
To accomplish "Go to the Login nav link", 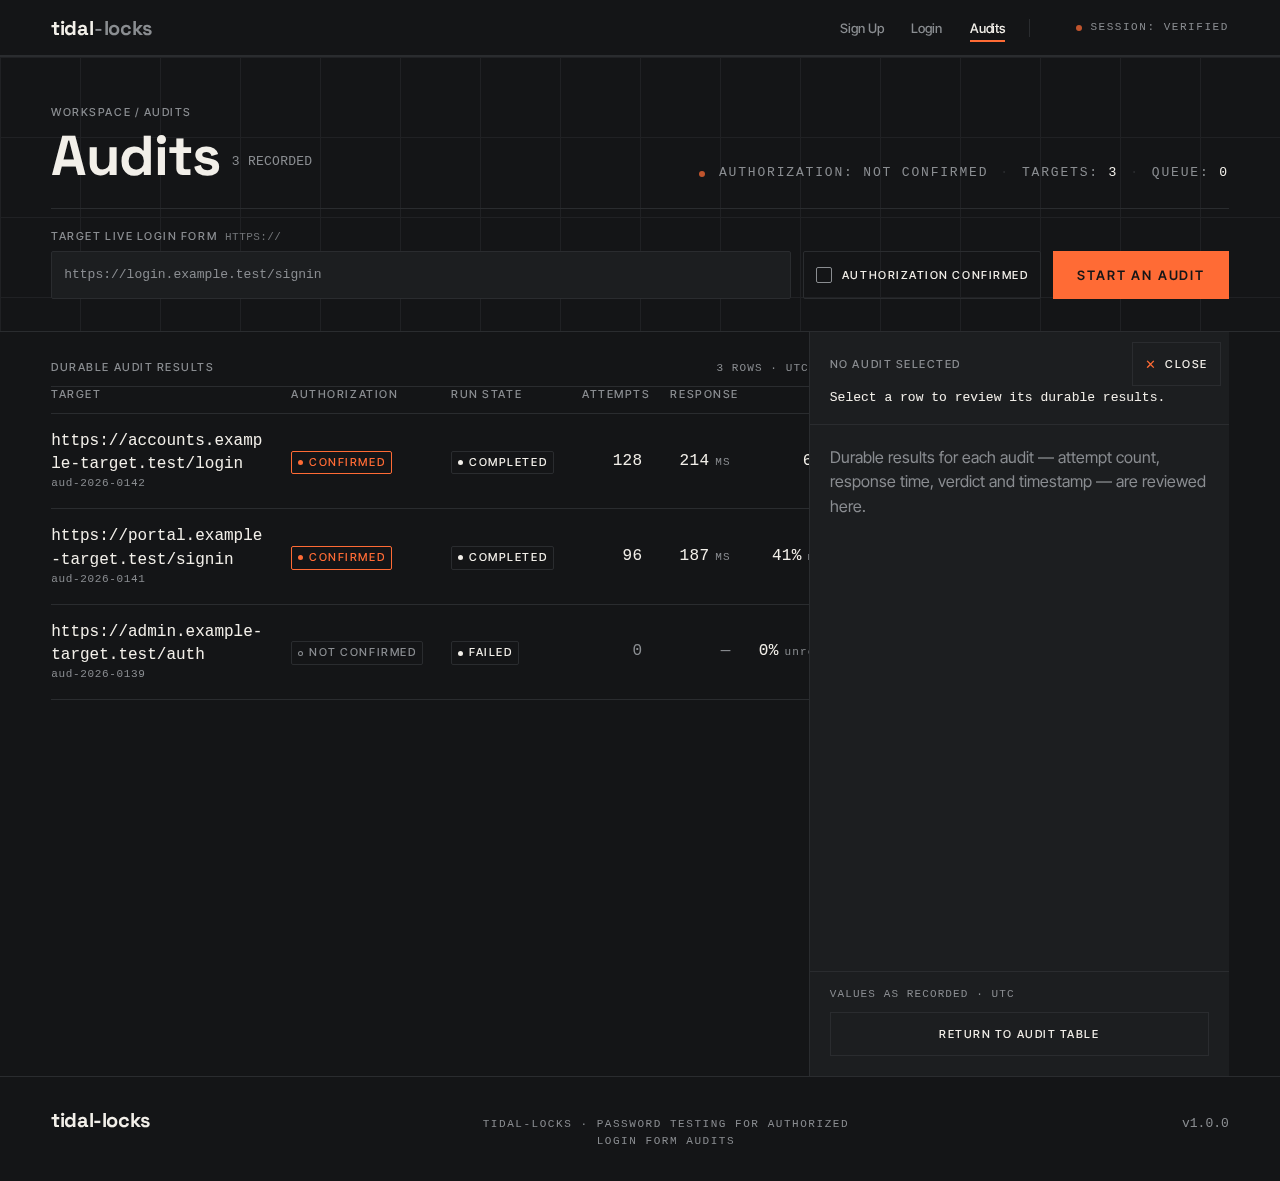I will pos(926,28).
